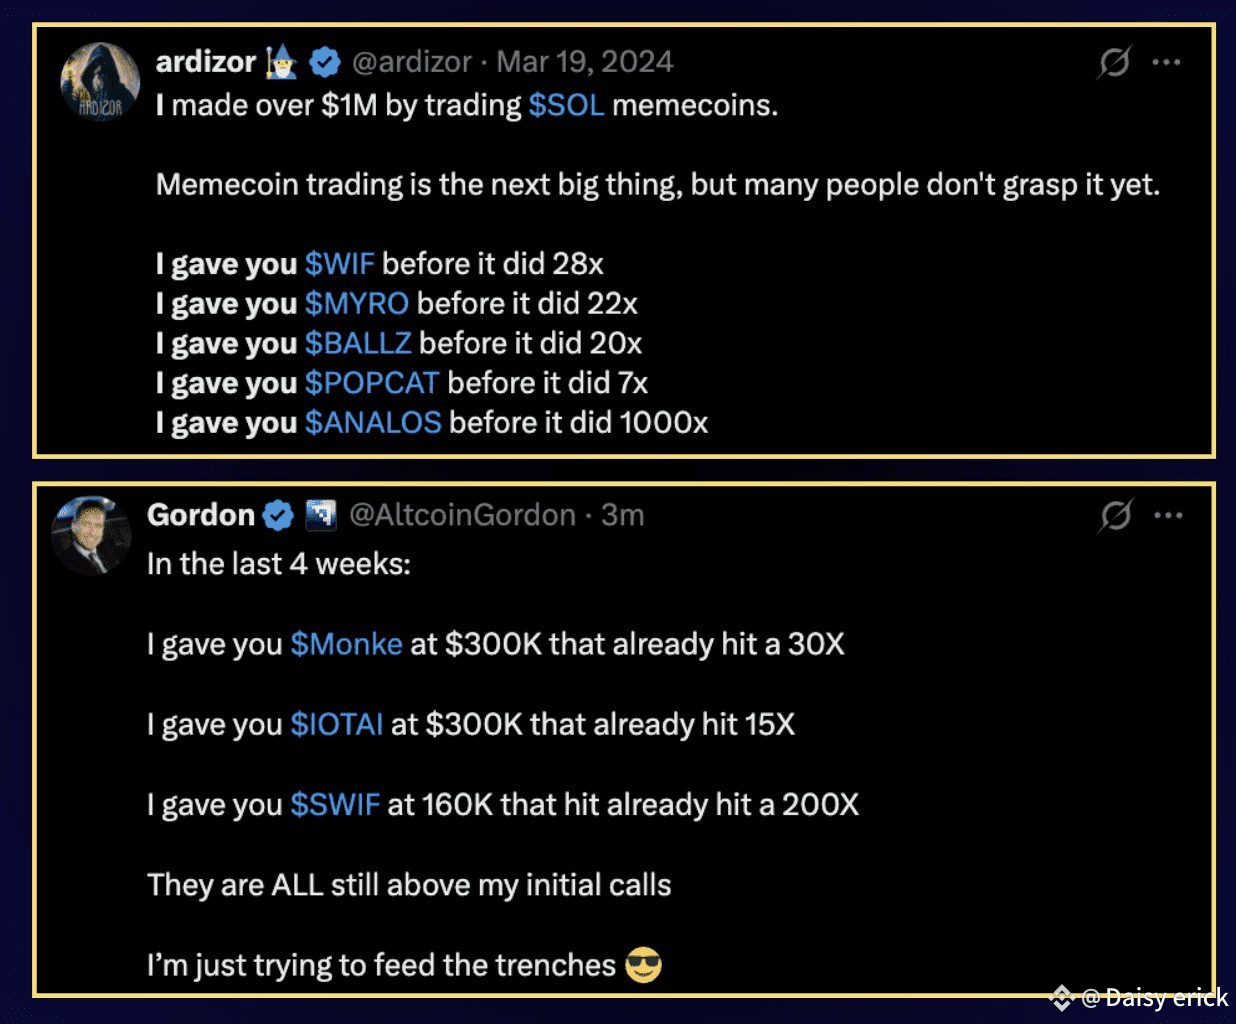This screenshot has height=1024, width=1236.
Task: Open the $SOL cashtag link
Action: coord(567,105)
